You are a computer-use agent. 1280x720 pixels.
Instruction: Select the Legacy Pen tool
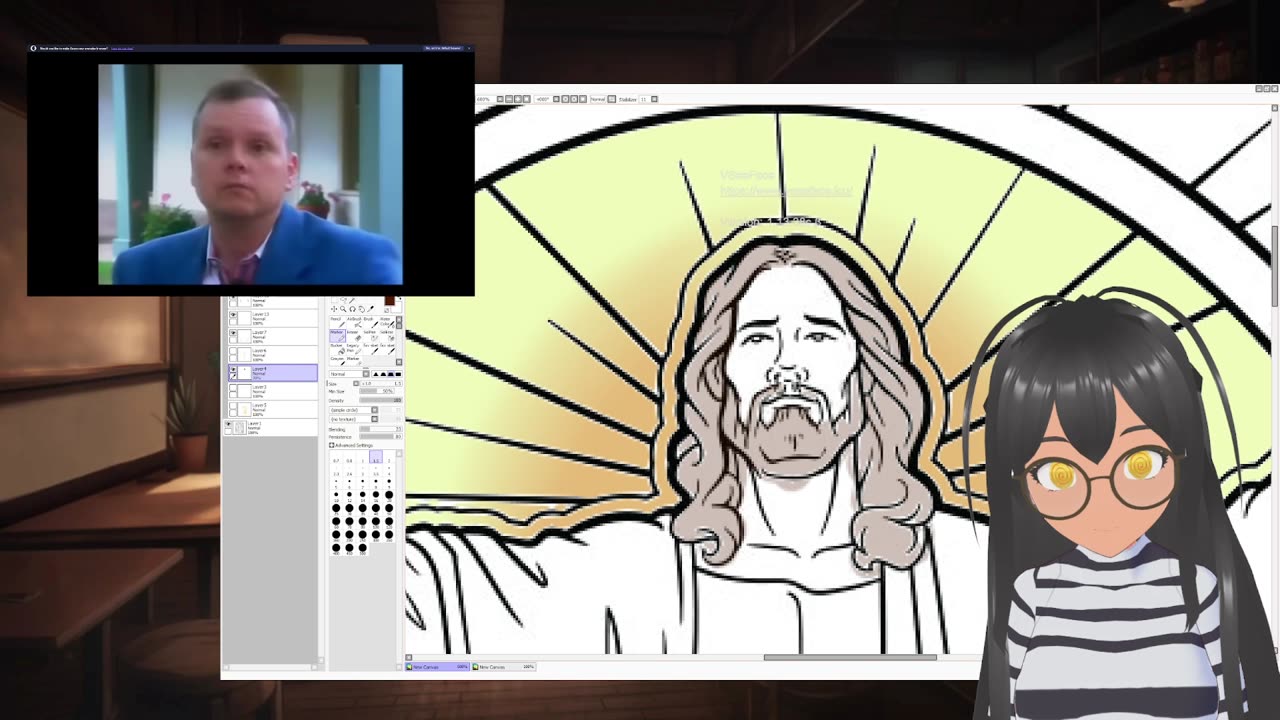pyautogui.click(x=354, y=350)
